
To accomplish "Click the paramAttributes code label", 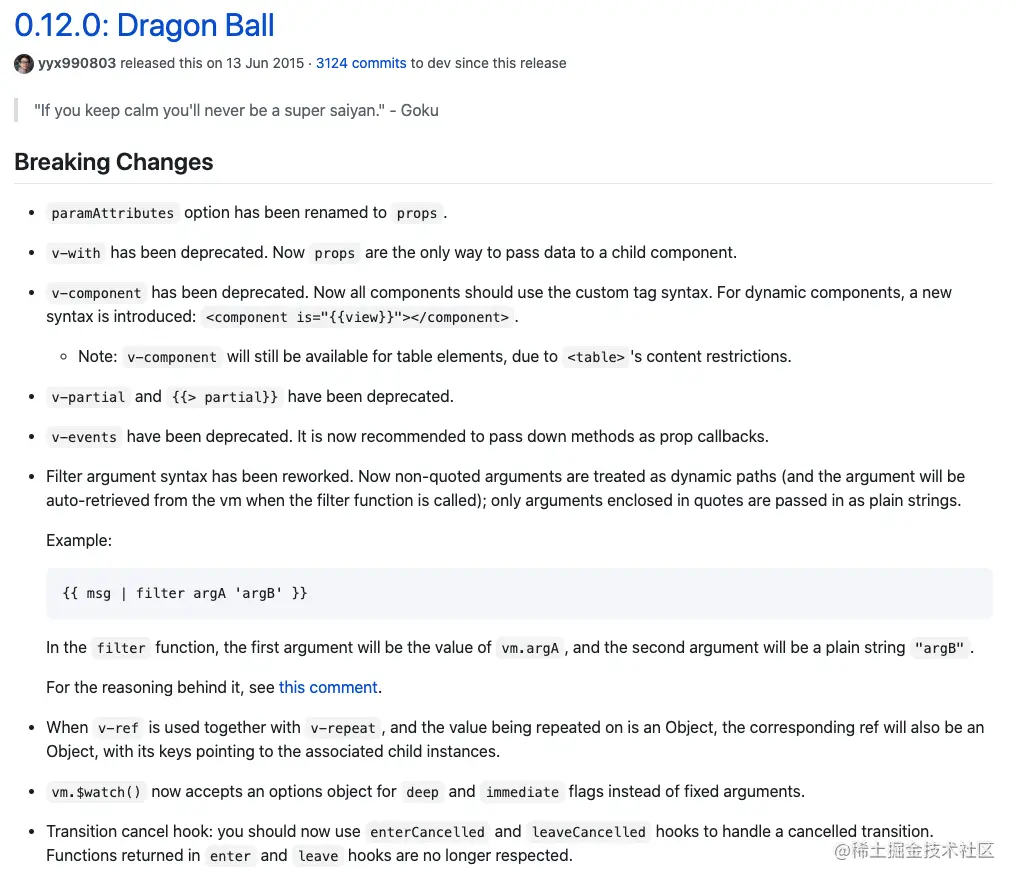I will [x=112, y=213].
